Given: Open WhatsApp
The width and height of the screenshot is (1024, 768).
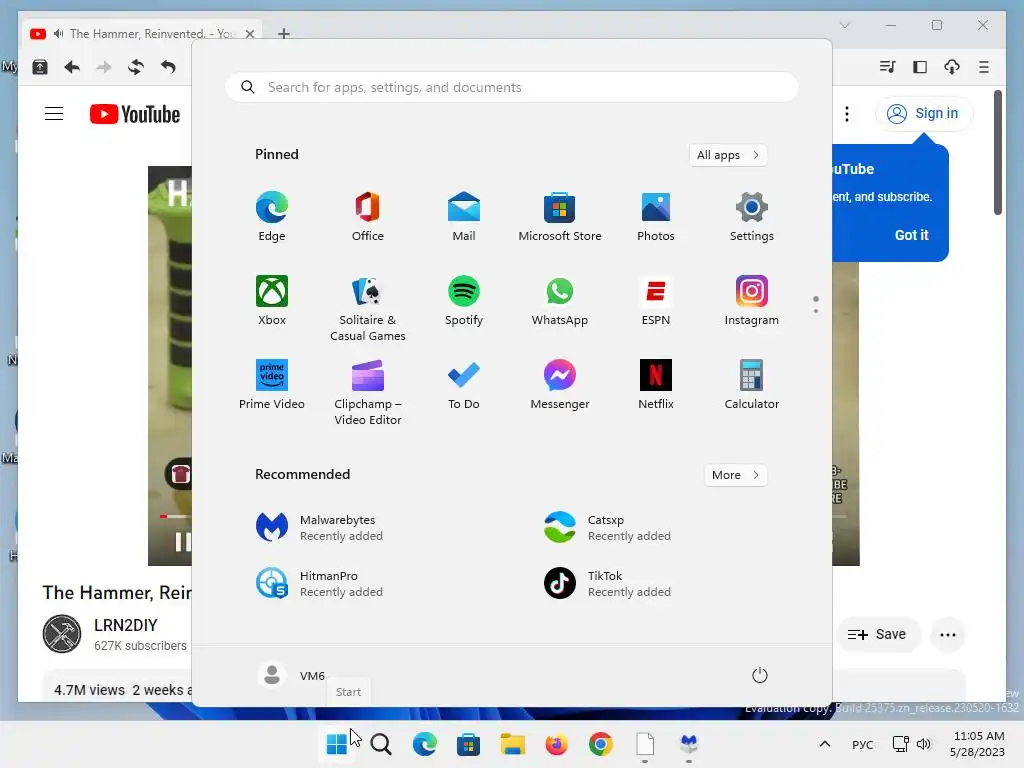Looking at the screenshot, I should 560,300.
